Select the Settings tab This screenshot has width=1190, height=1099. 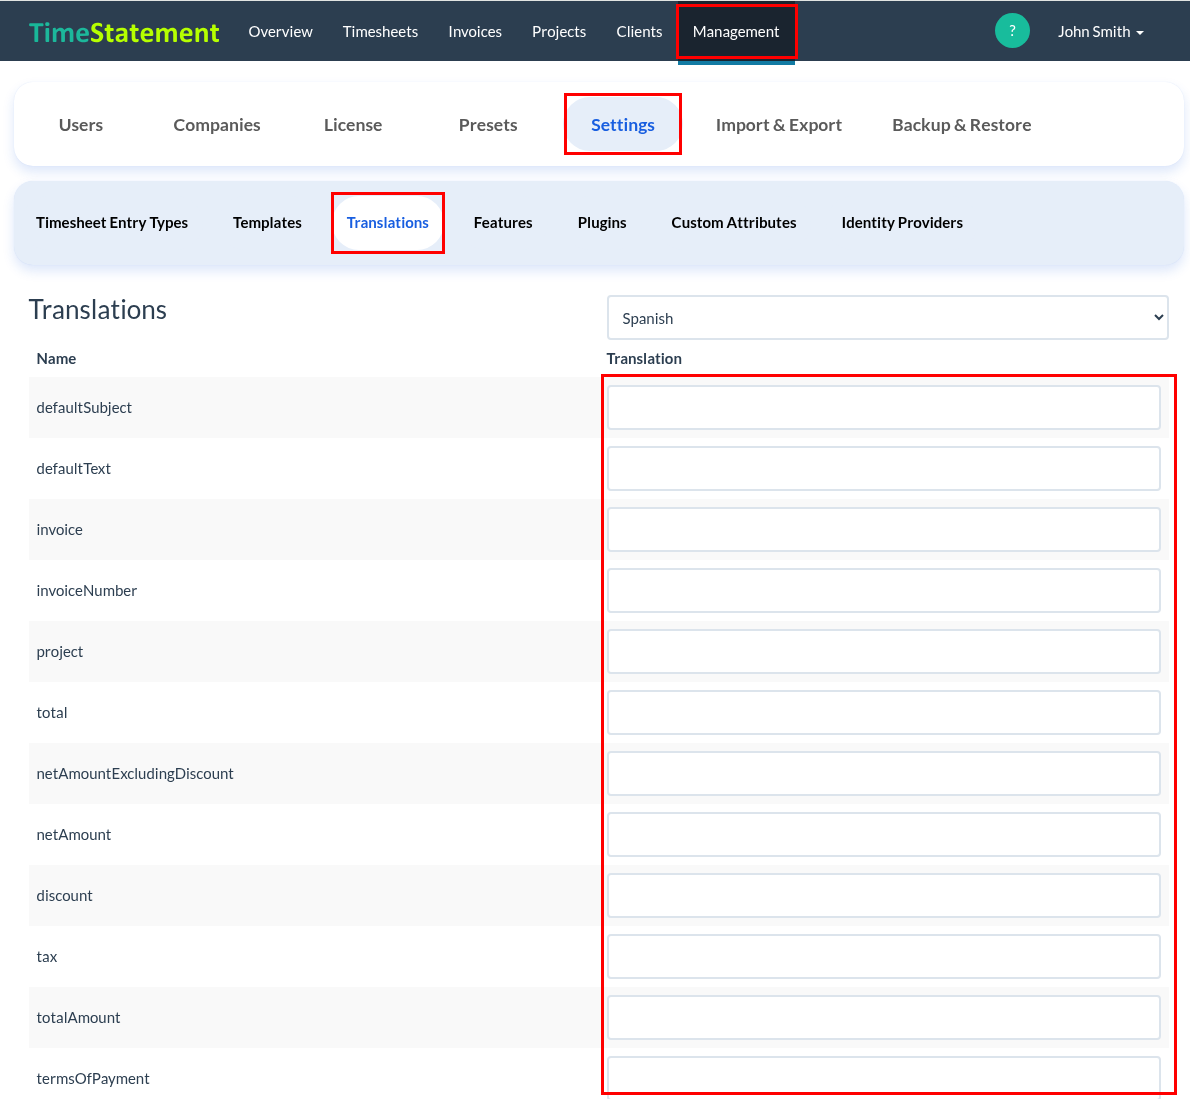coord(622,124)
